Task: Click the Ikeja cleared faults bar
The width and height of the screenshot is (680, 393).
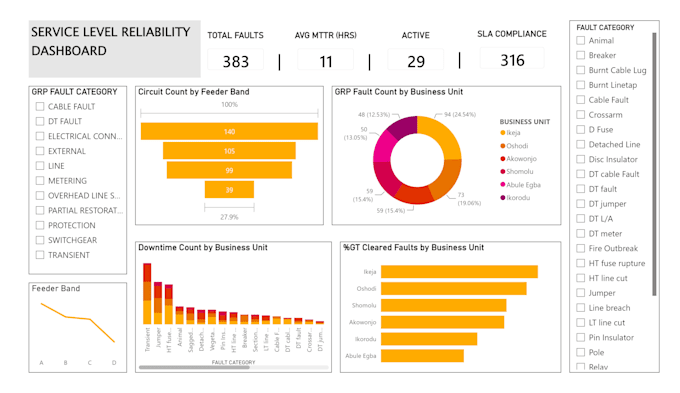Action: coord(459,272)
